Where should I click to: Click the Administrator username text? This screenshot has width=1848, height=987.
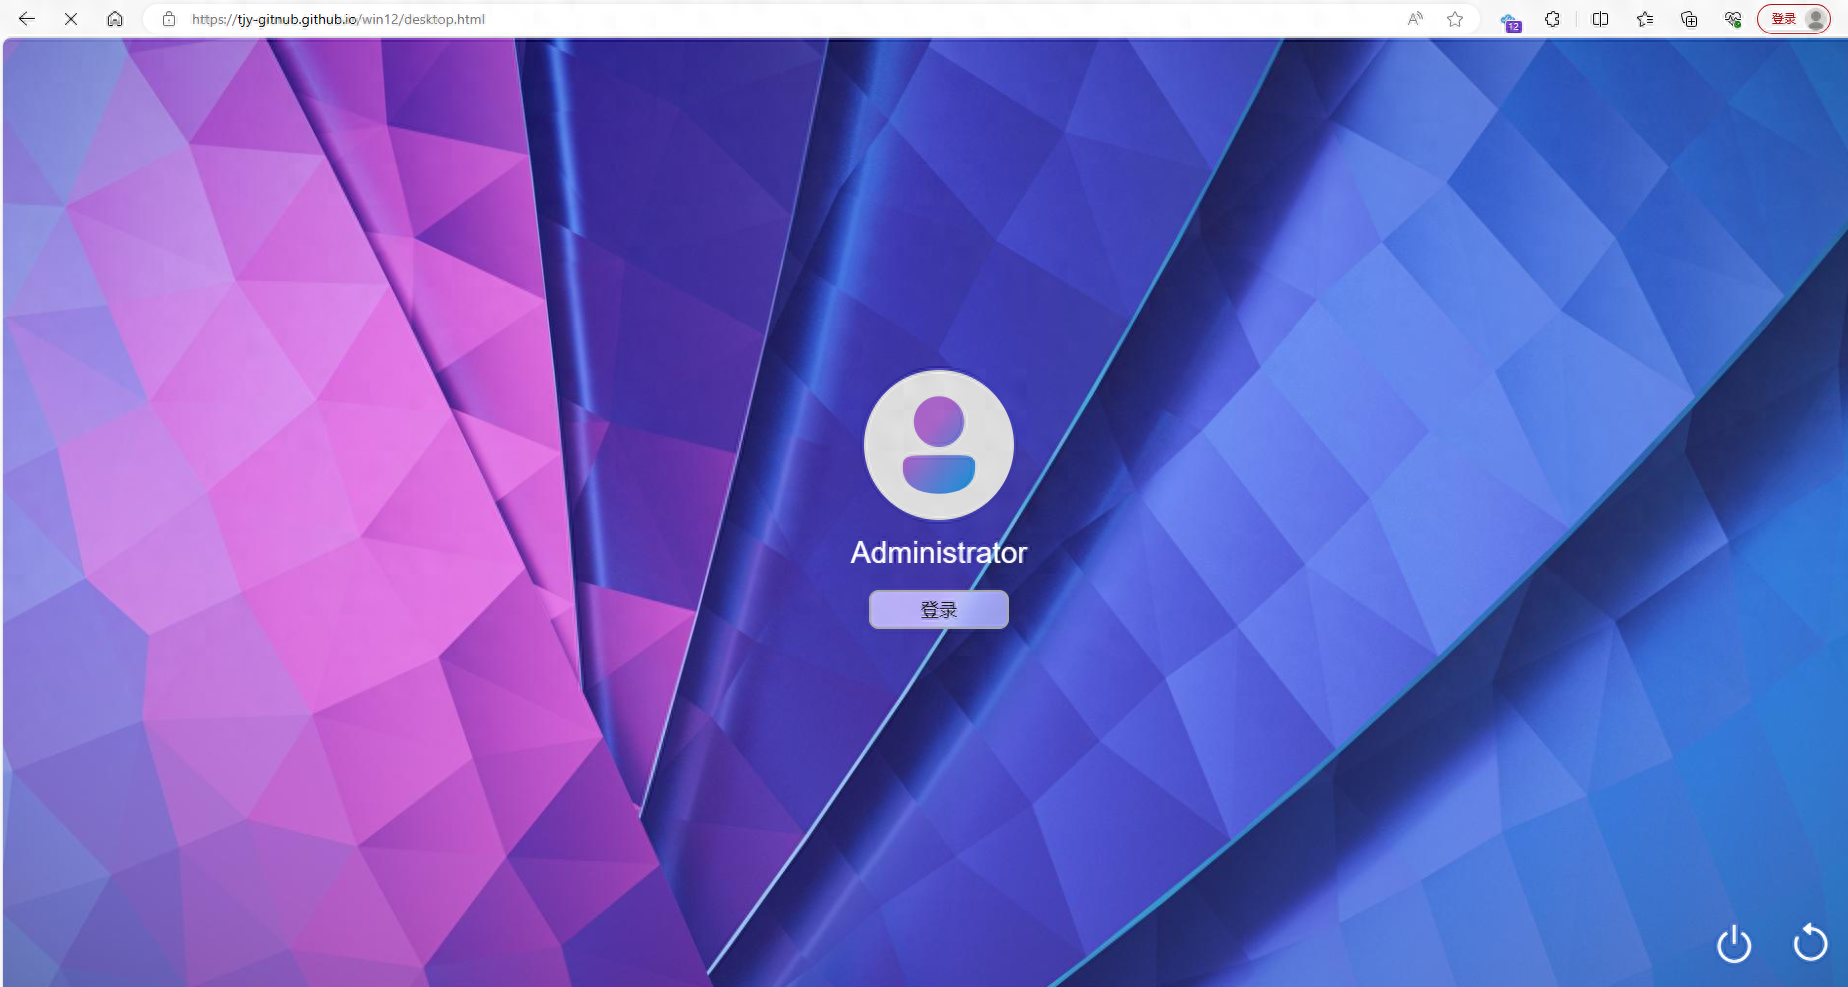[x=938, y=553]
